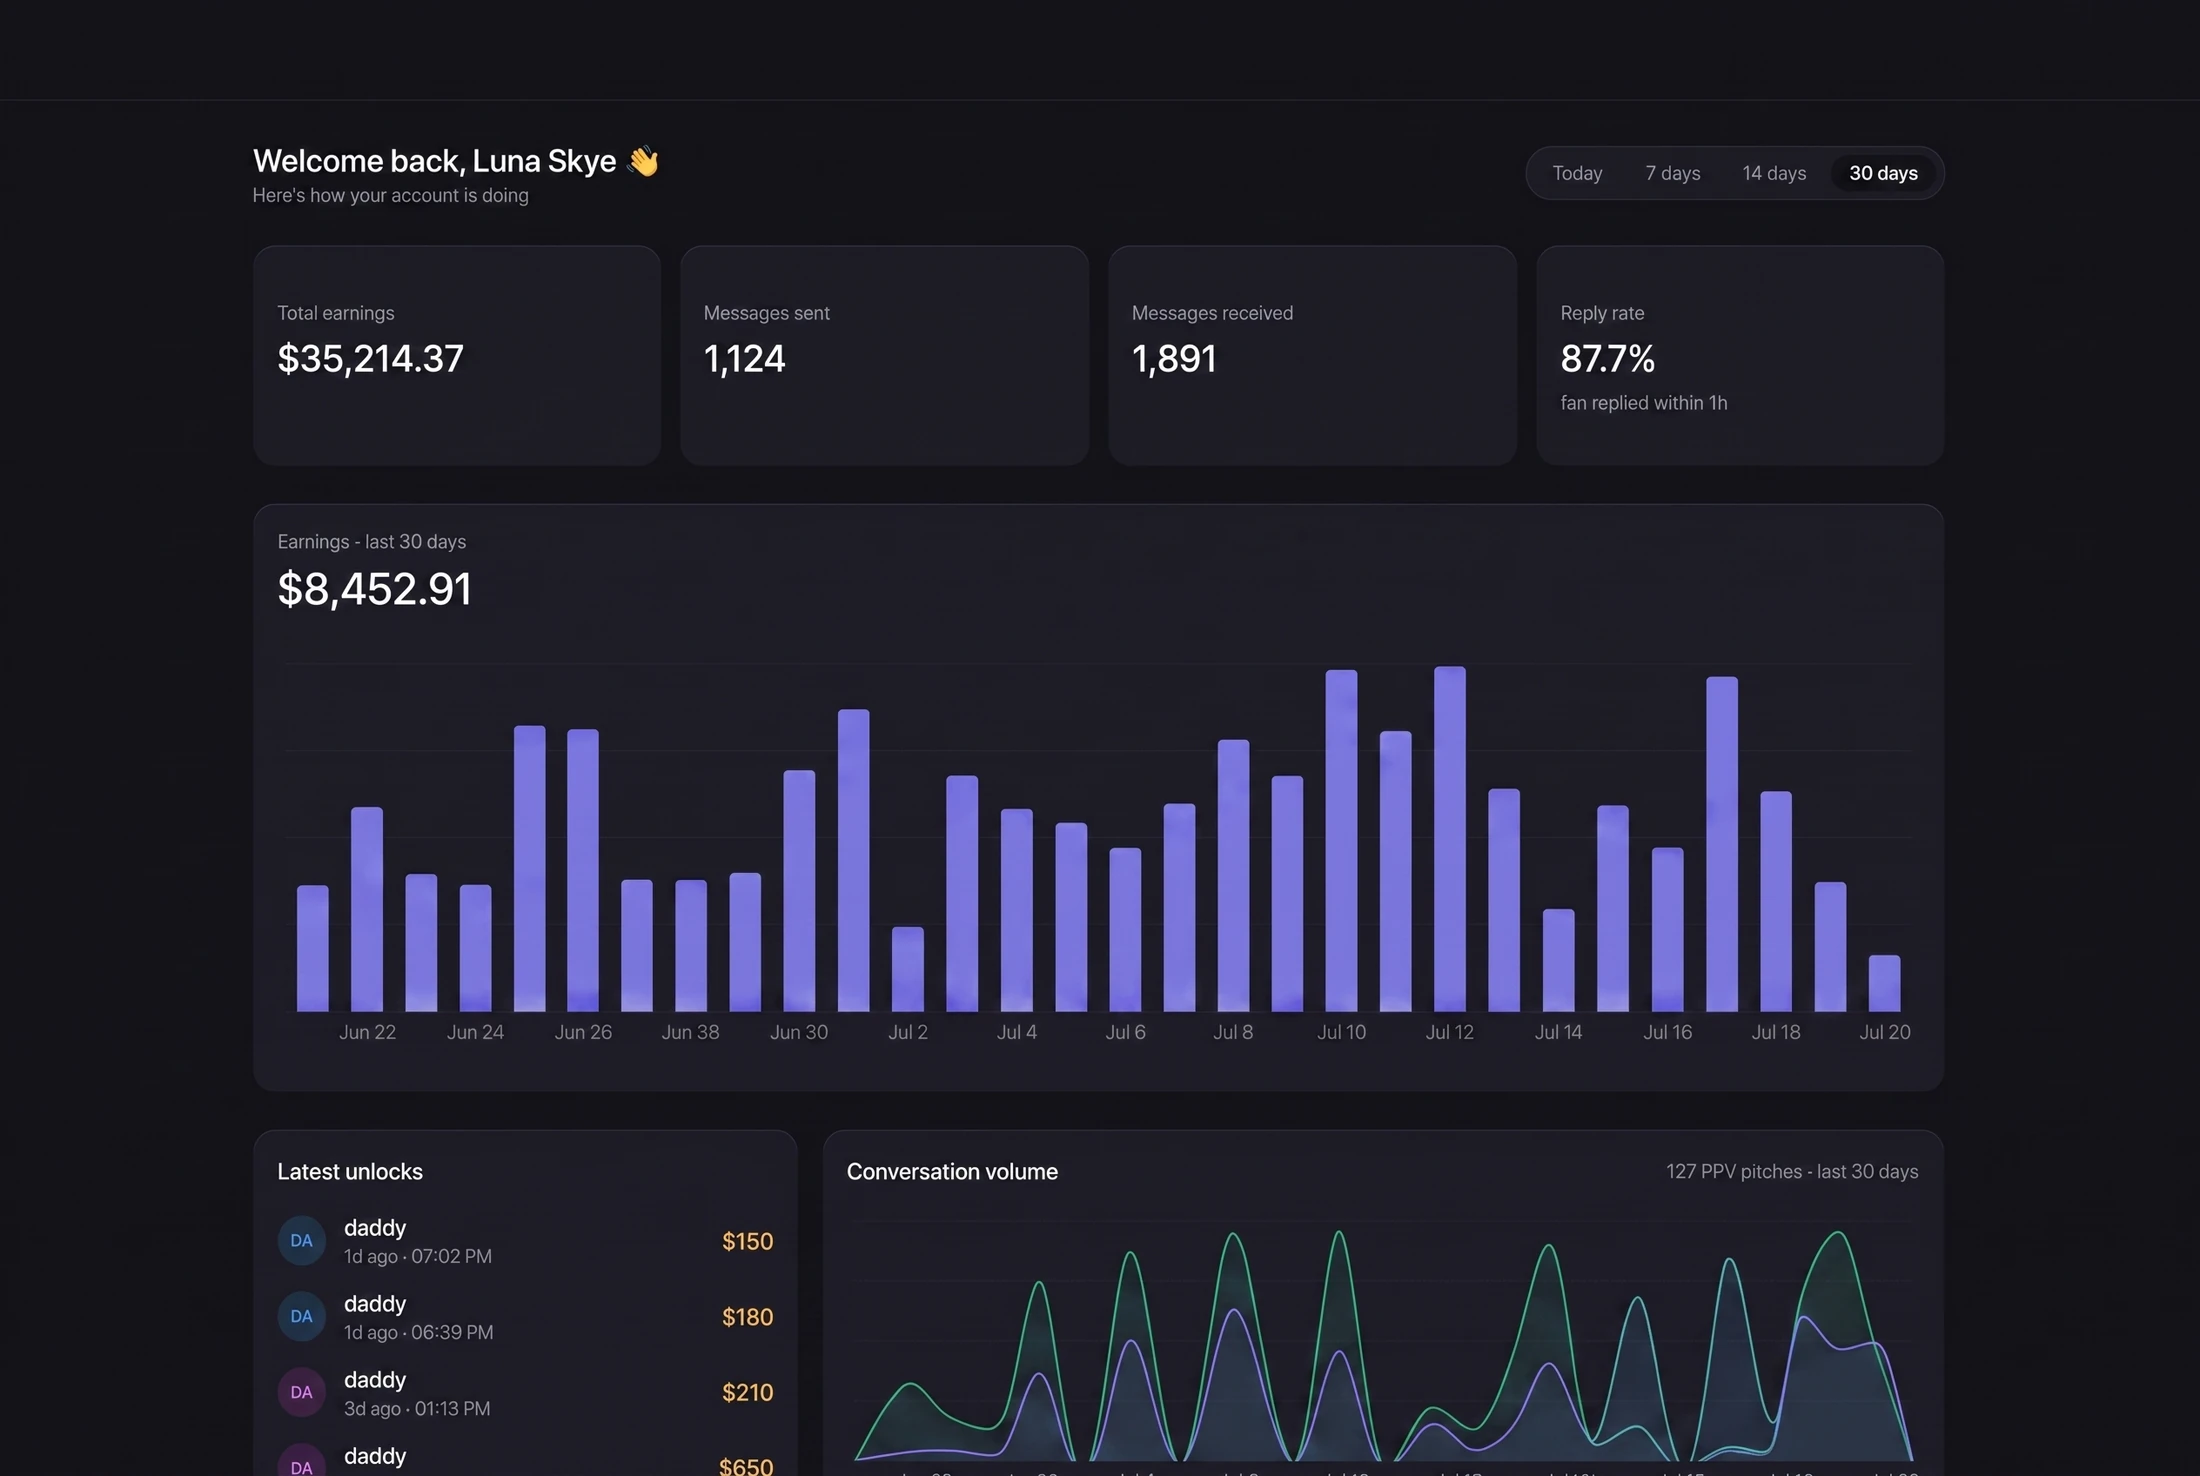2200x1476 pixels.
Task: Click '1d ago · 06:39 PM' timestamp
Action: (x=419, y=1332)
